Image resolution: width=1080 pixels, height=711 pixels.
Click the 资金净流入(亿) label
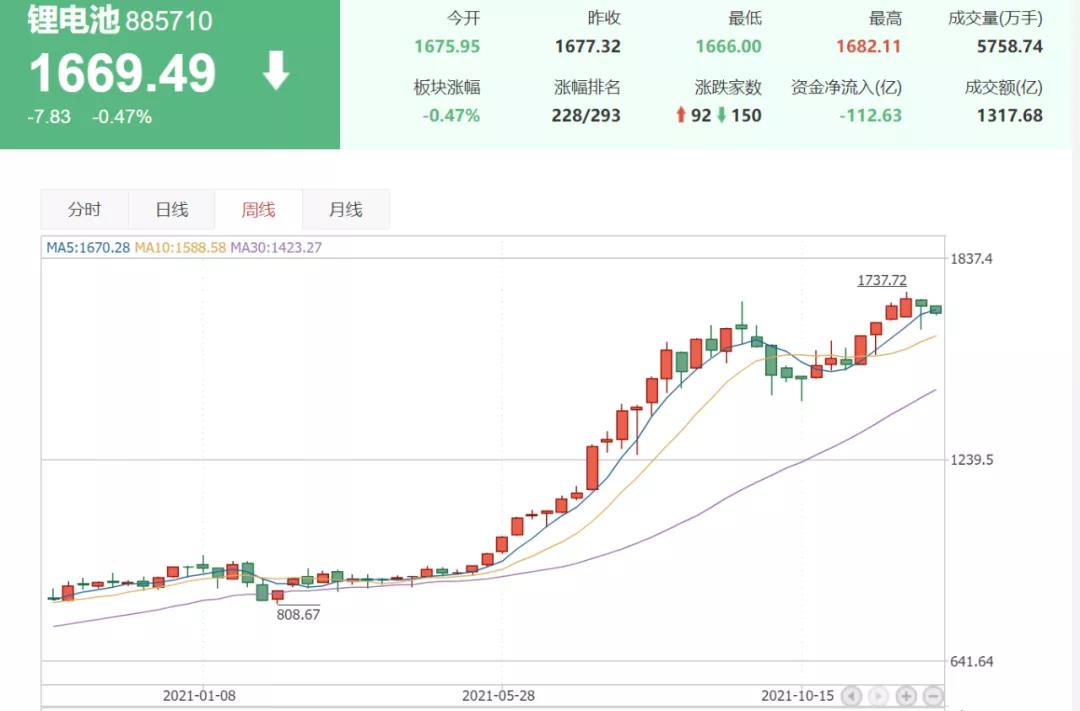(847, 87)
